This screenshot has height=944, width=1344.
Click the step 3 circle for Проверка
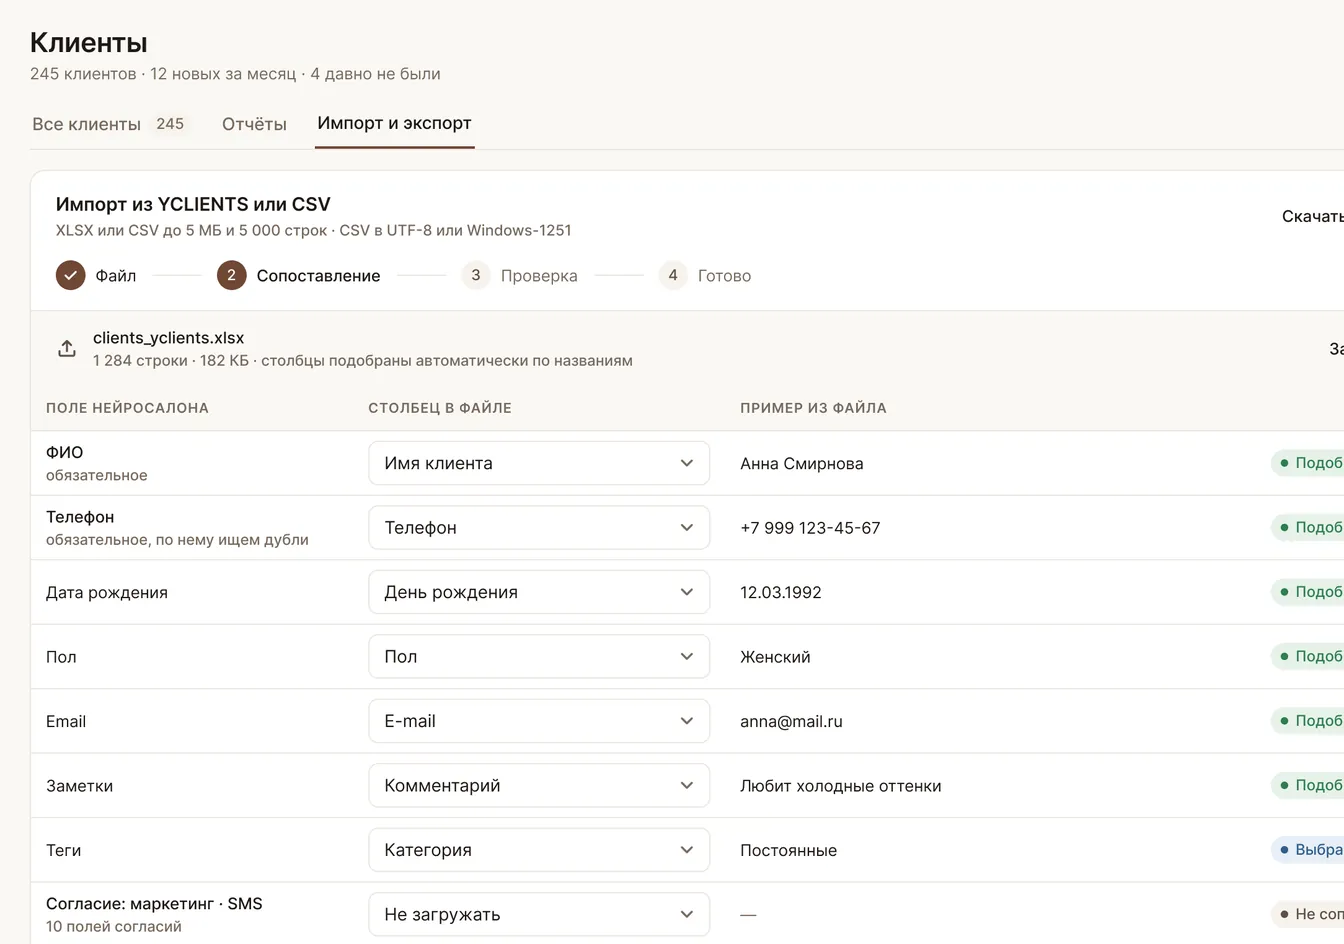475,275
